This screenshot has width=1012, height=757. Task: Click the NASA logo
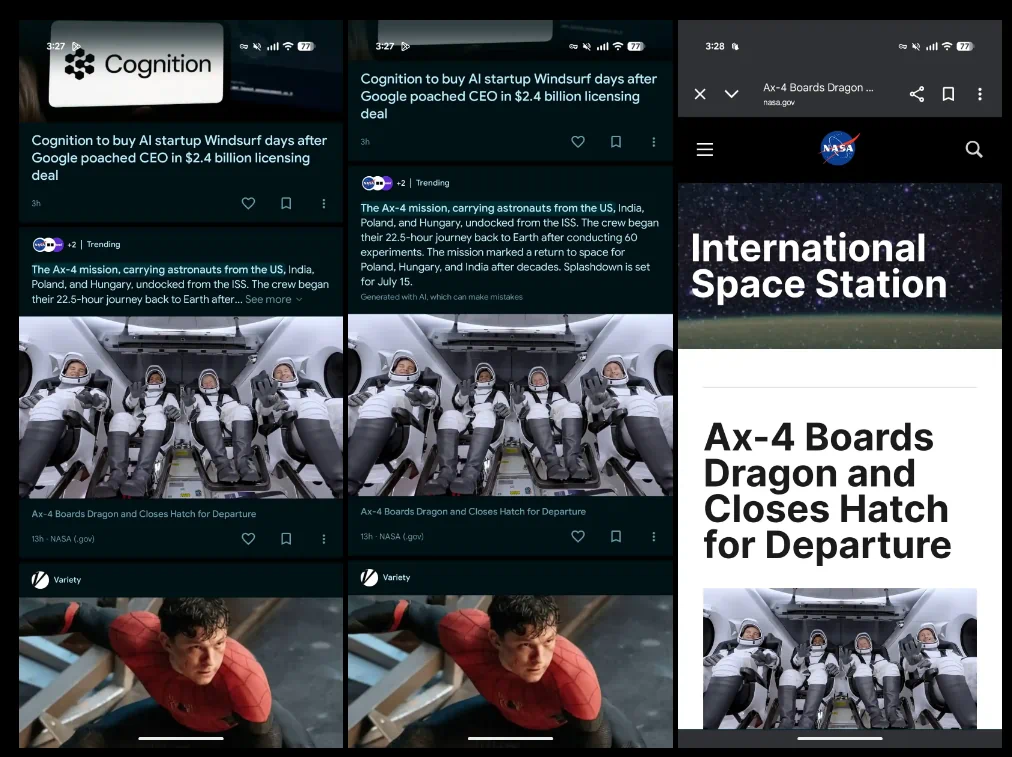point(839,148)
